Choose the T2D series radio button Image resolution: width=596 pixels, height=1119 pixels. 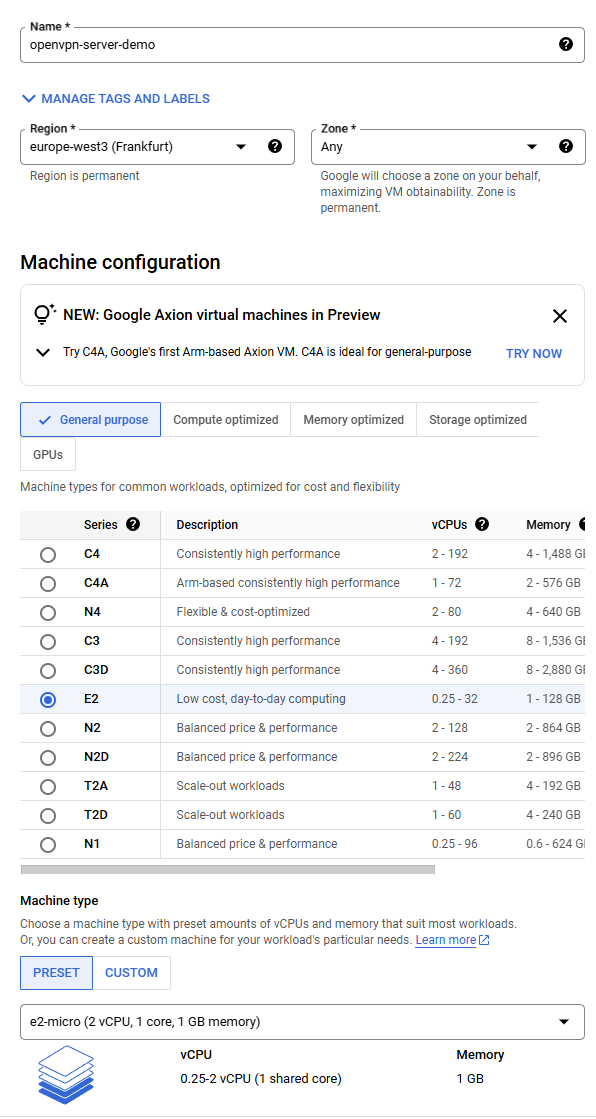[x=48, y=816]
